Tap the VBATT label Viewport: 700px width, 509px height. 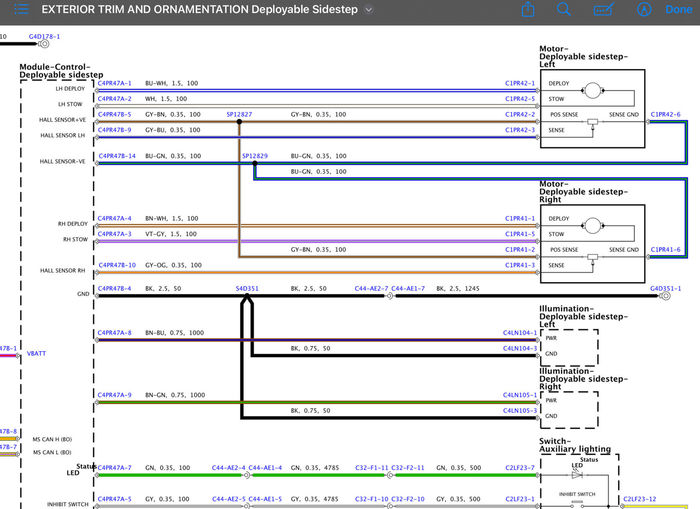36,353
